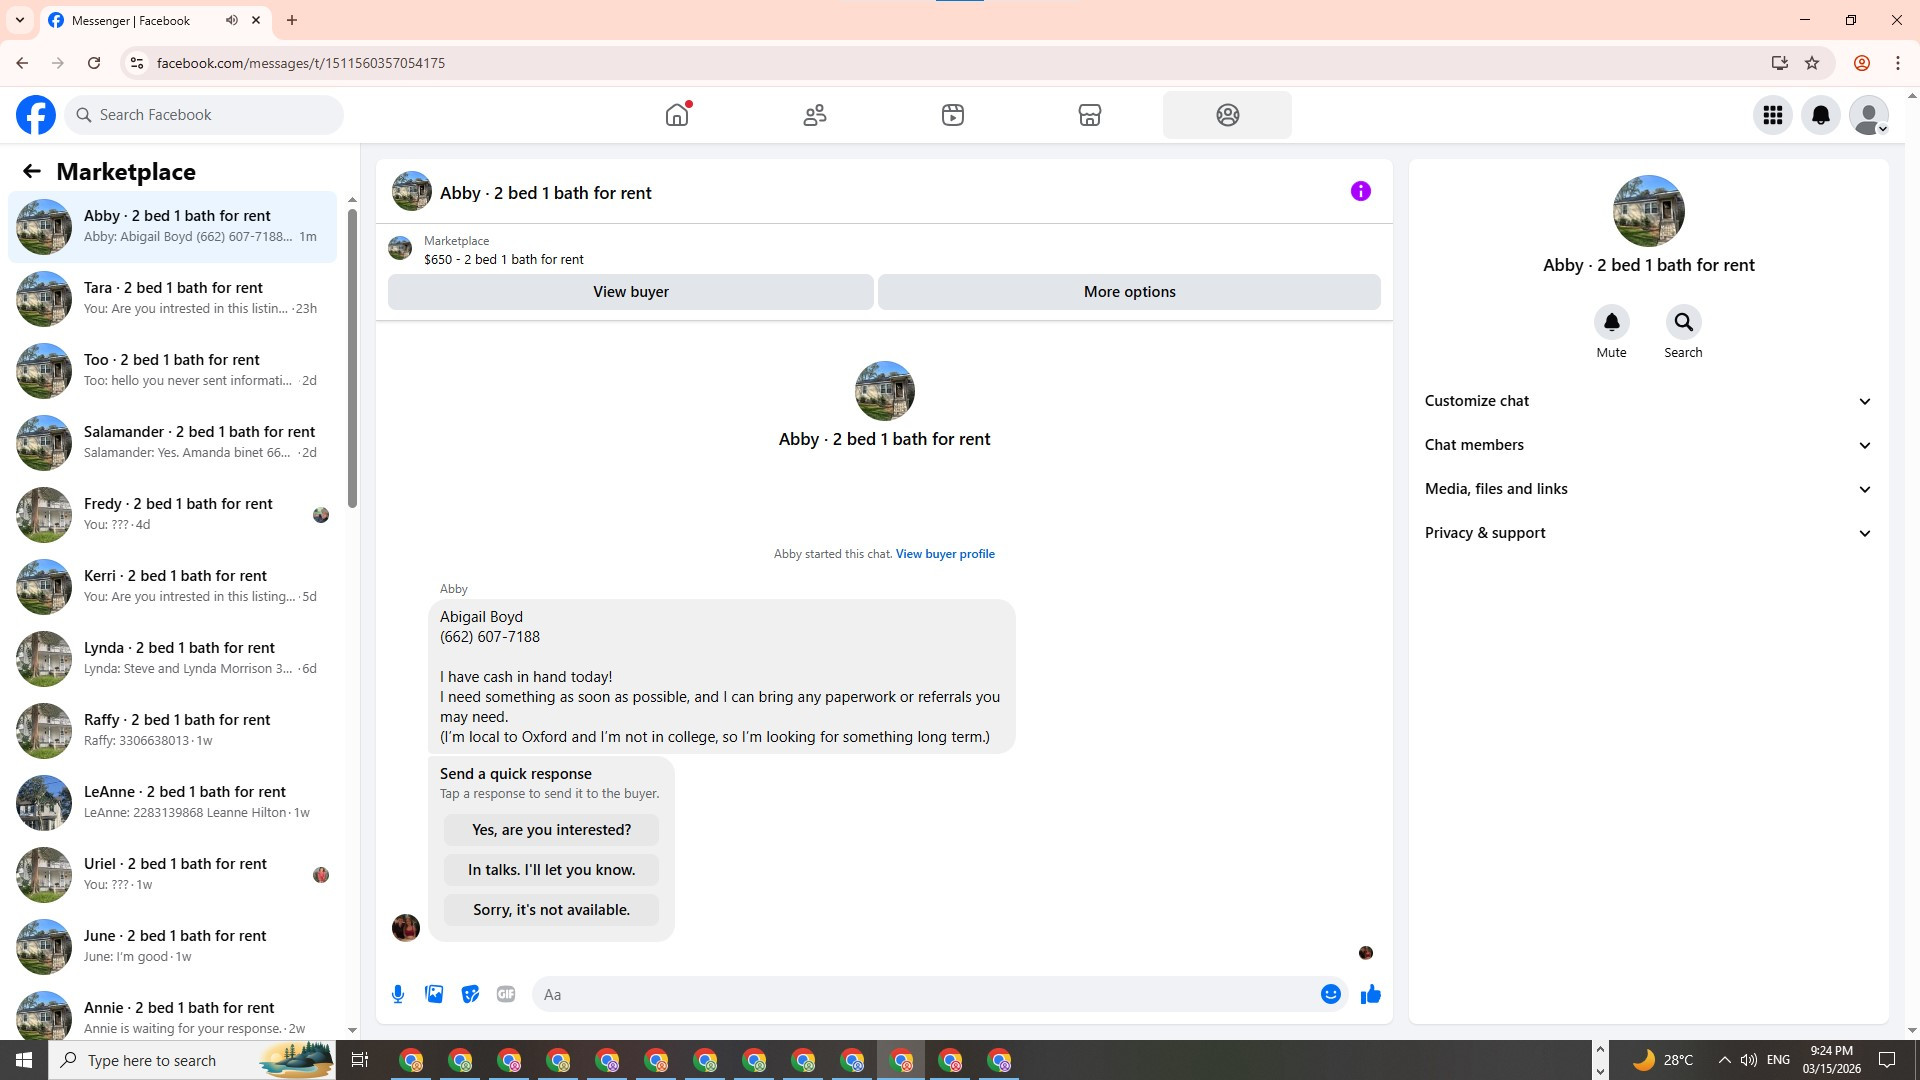Mute this conversation
The image size is (1920, 1080).
coord(1611,322)
